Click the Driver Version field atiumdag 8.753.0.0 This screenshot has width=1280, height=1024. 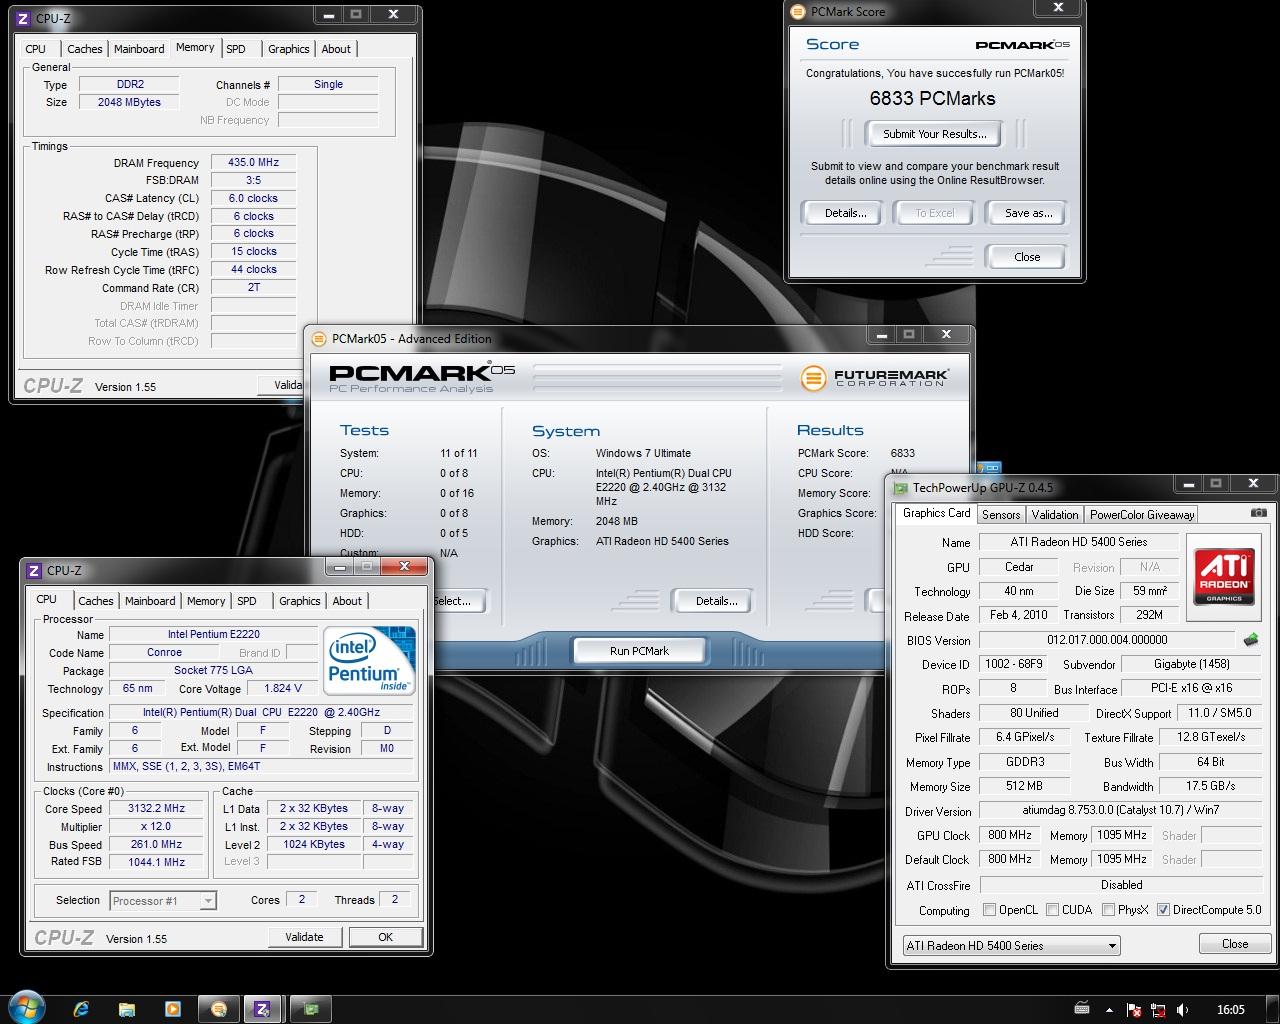[x=1120, y=811]
